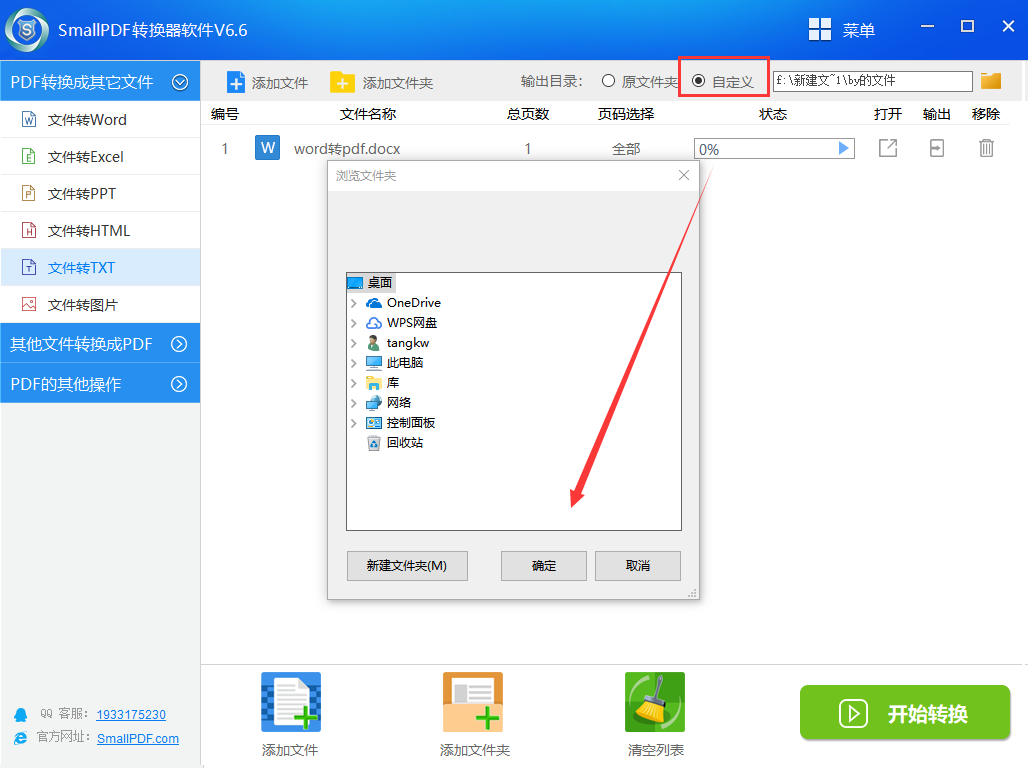Select 此电脑 in the folder tree
The image size is (1028, 768).
click(405, 363)
